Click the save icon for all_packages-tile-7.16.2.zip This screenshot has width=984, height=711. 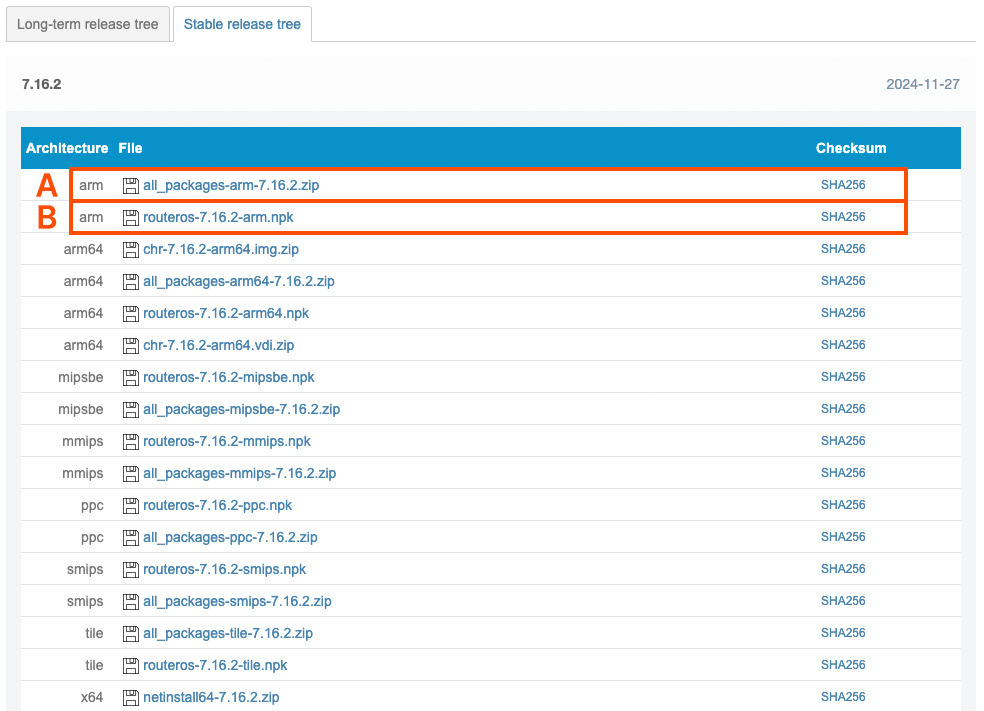tap(131, 634)
